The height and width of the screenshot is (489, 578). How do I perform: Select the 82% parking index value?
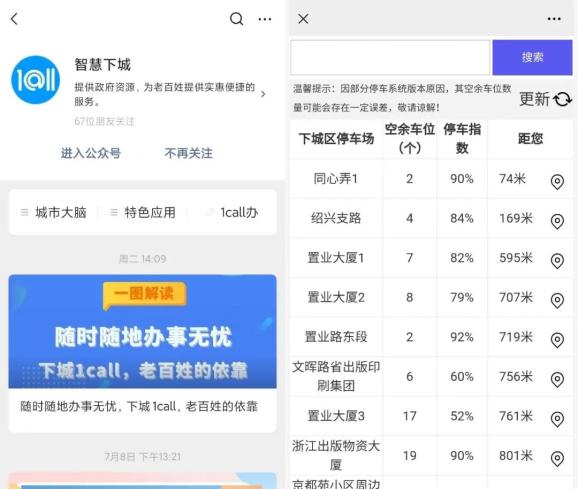click(x=462, y=258)
